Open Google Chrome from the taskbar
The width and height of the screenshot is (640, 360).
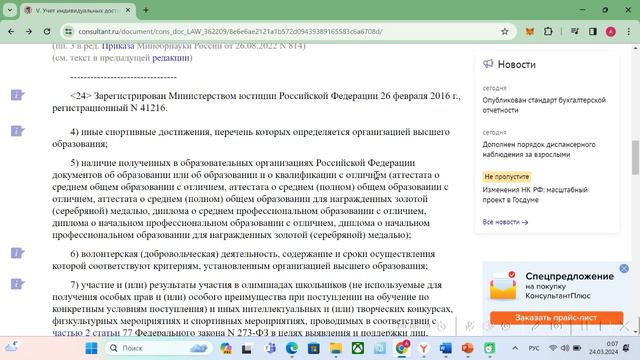click(x=402, y=348)
